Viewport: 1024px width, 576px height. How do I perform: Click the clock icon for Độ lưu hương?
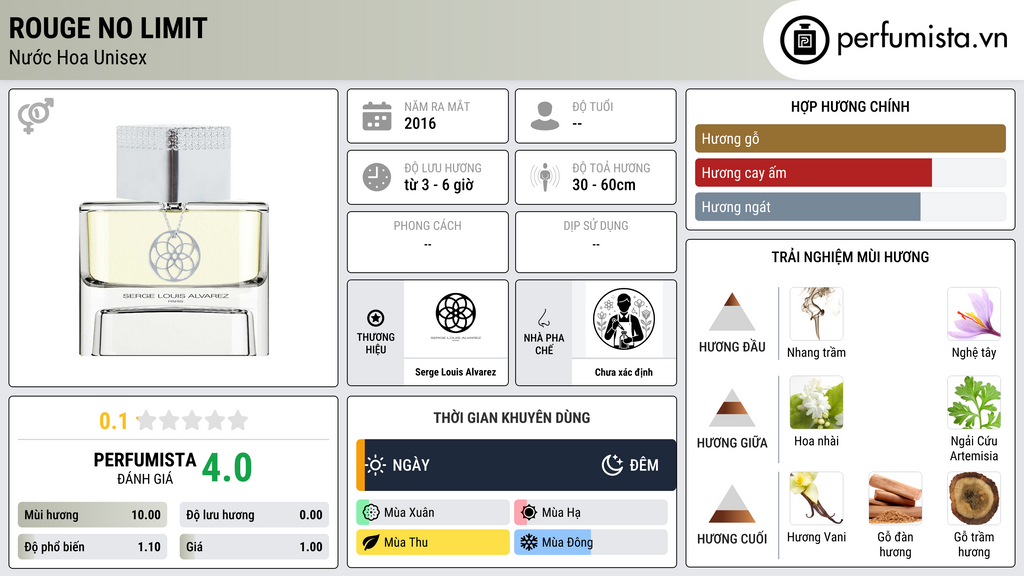(x=377, y=177)
